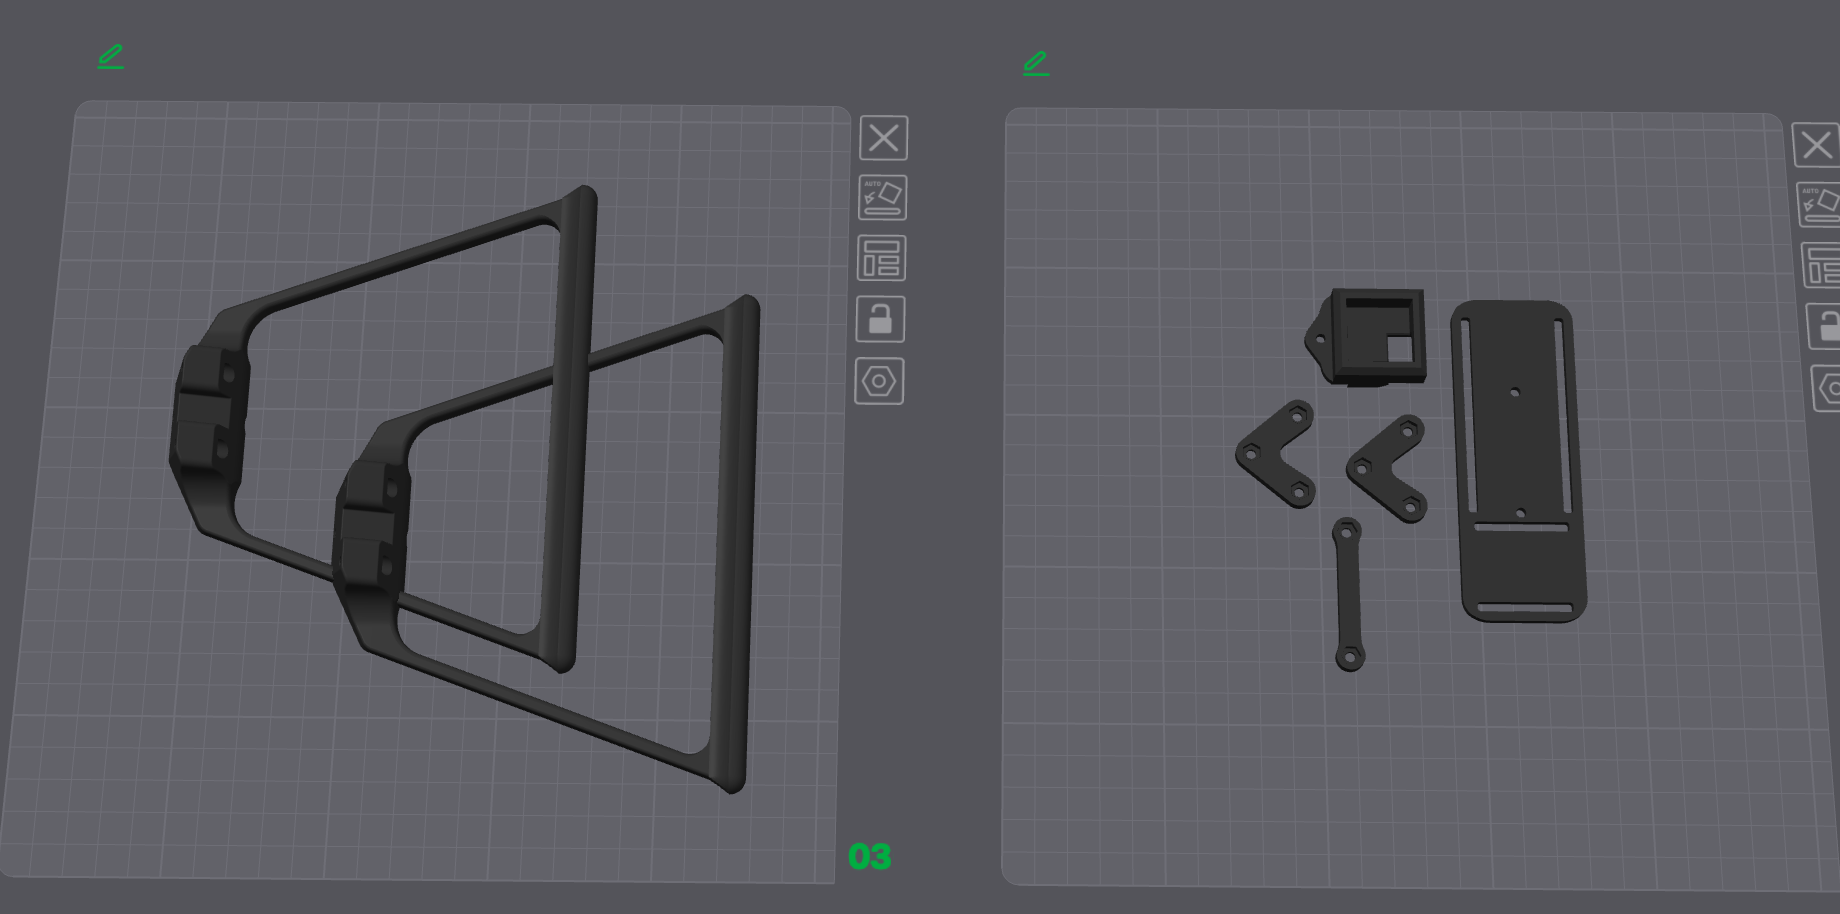Open the hexagon settings icon on plate 03

click(x=879, y=381)
